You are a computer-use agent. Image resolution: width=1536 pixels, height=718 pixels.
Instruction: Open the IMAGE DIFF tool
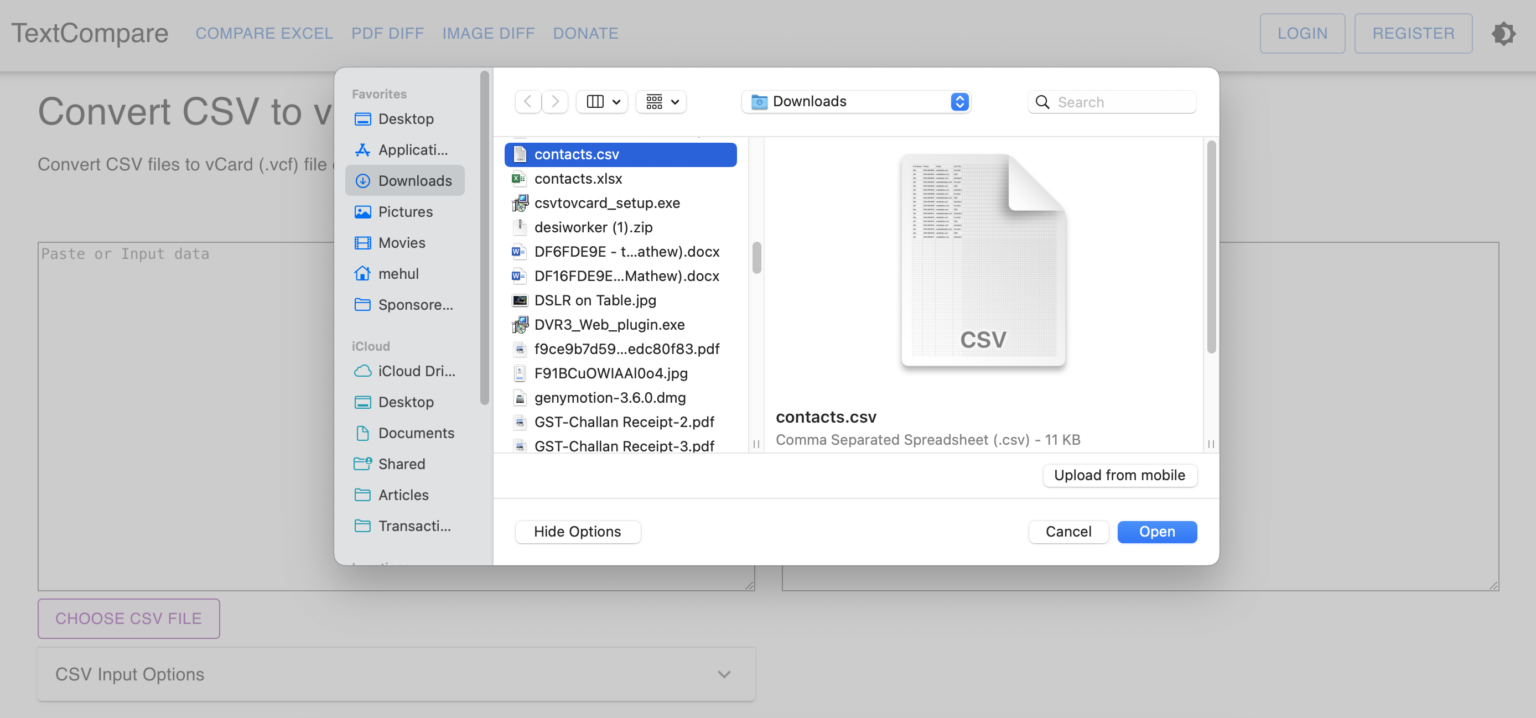[x=489, y=33]
